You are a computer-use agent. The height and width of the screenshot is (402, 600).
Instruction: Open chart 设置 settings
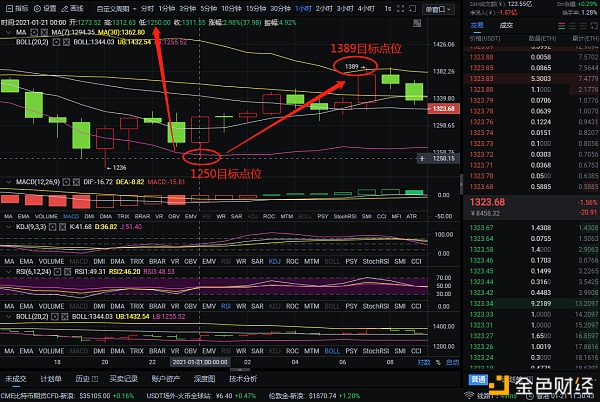pyautogui.click(x=45, y=8)
